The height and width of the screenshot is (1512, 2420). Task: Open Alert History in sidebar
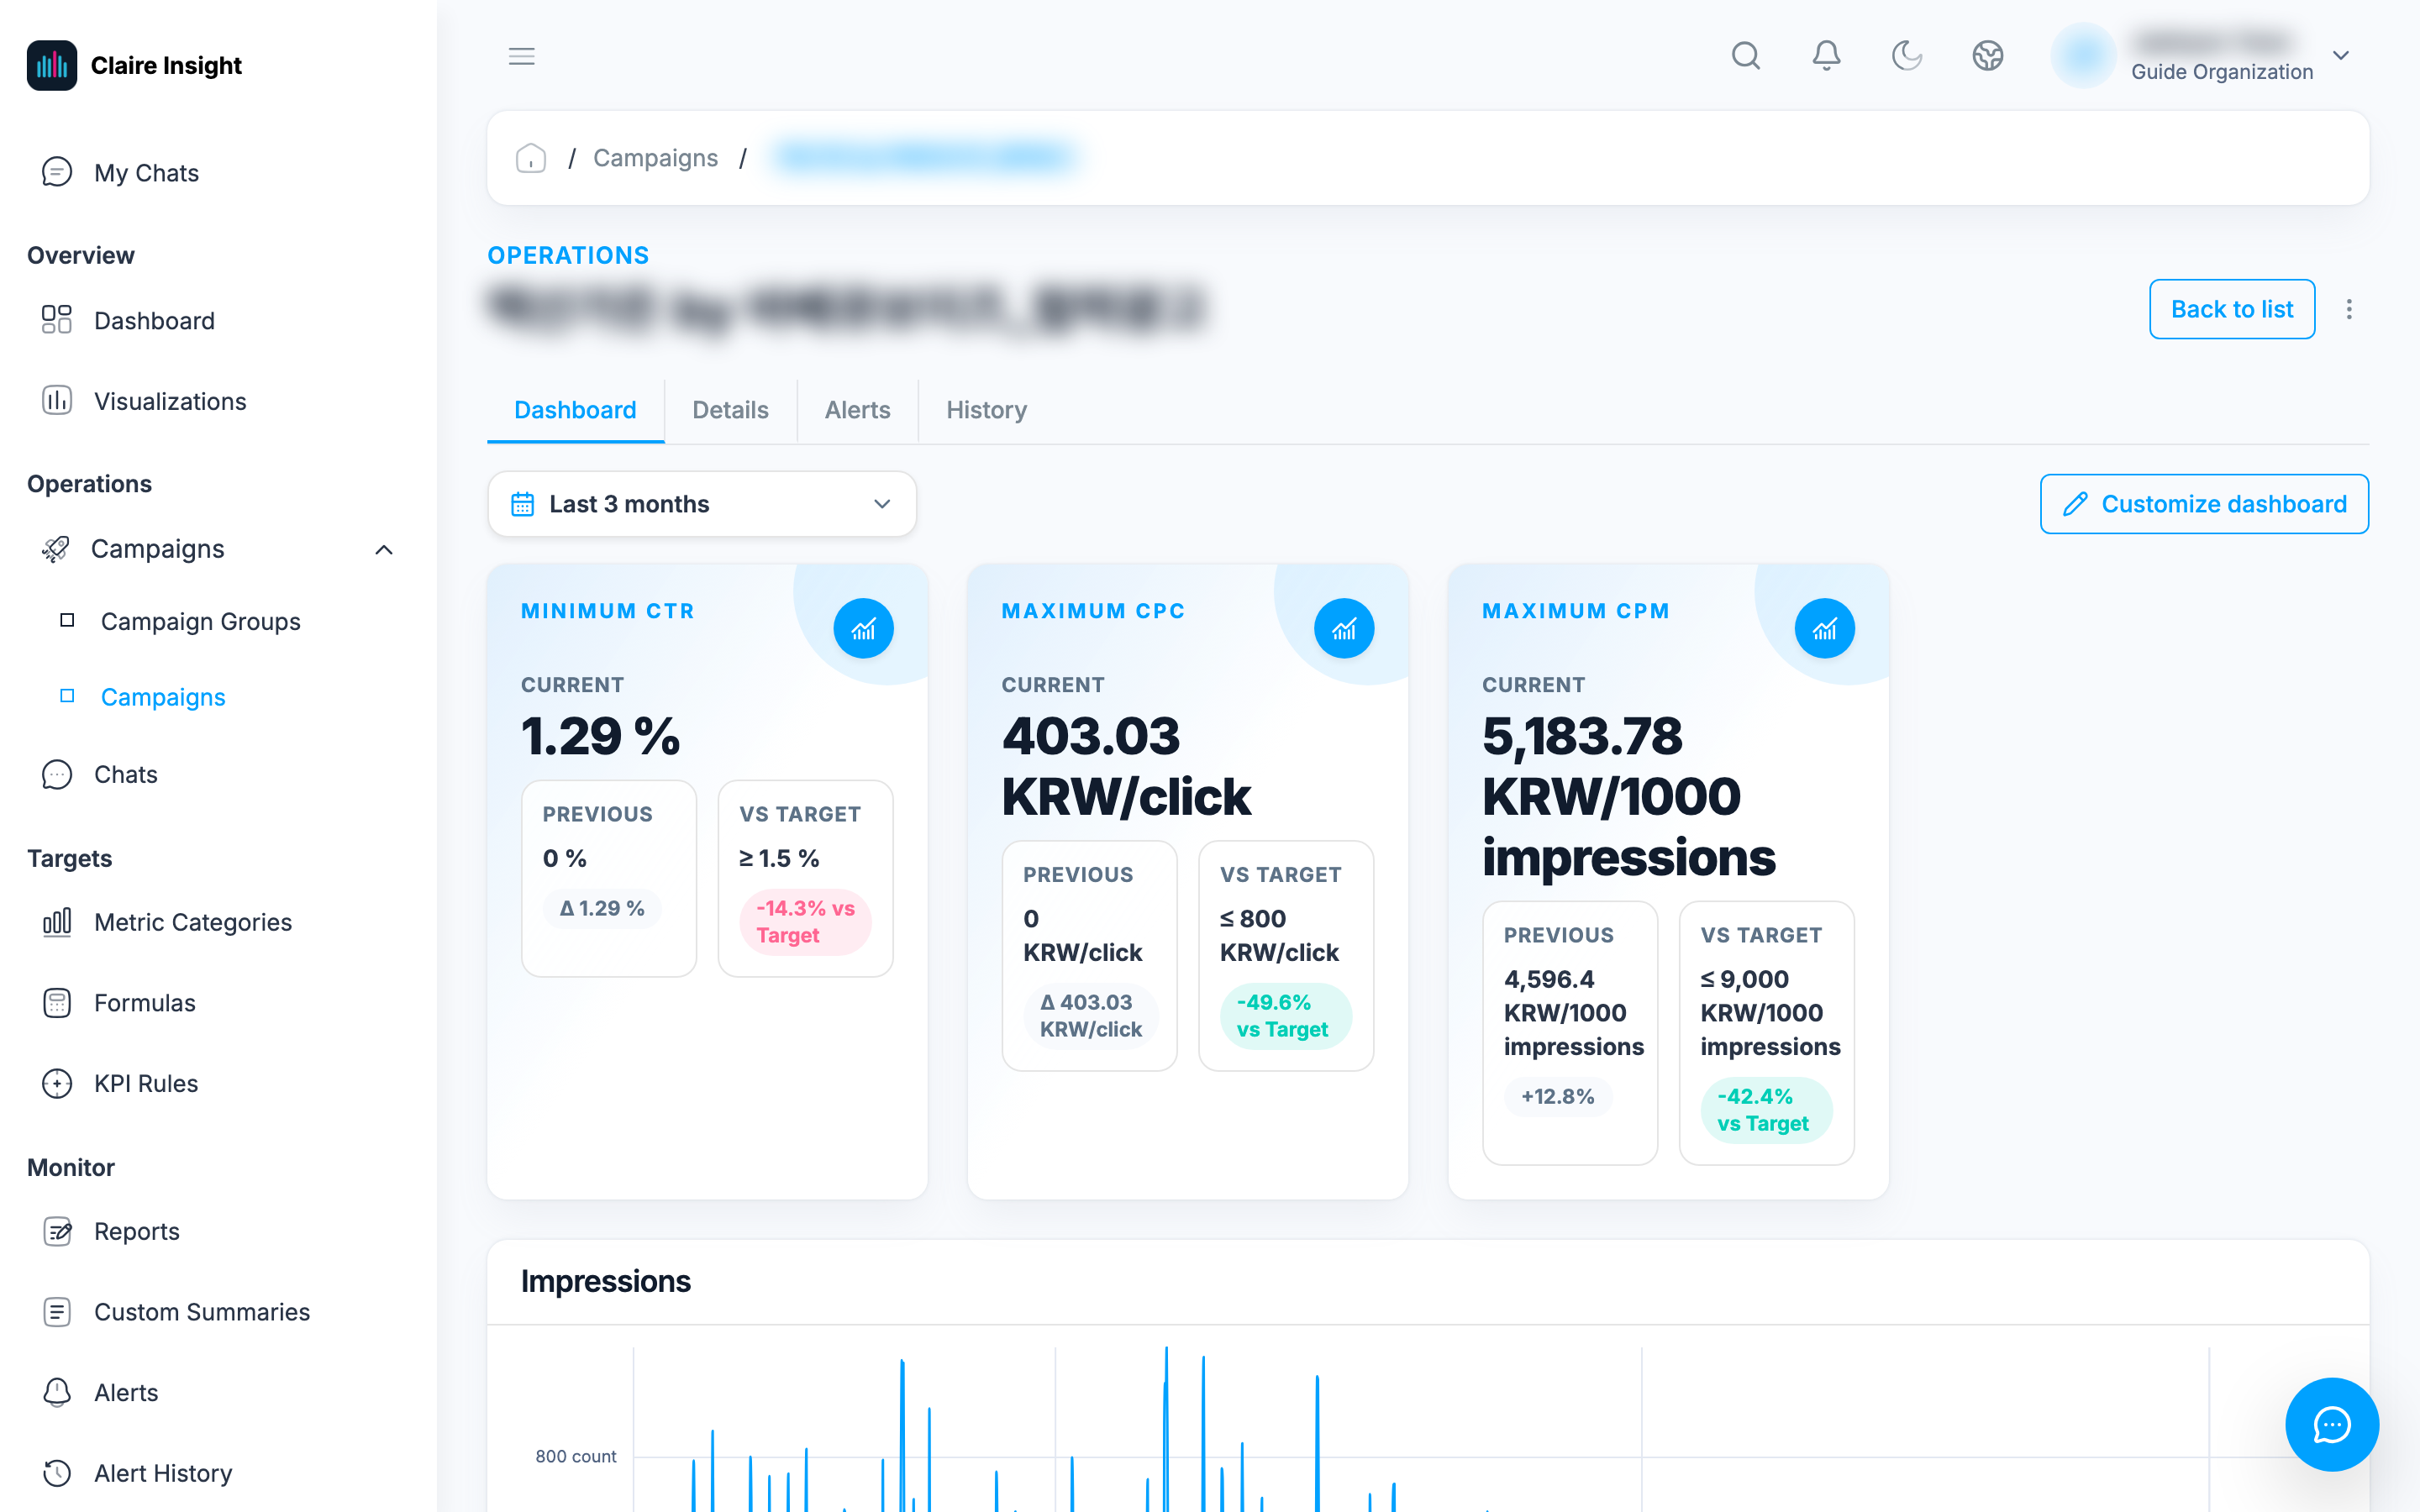point(218,1473)
